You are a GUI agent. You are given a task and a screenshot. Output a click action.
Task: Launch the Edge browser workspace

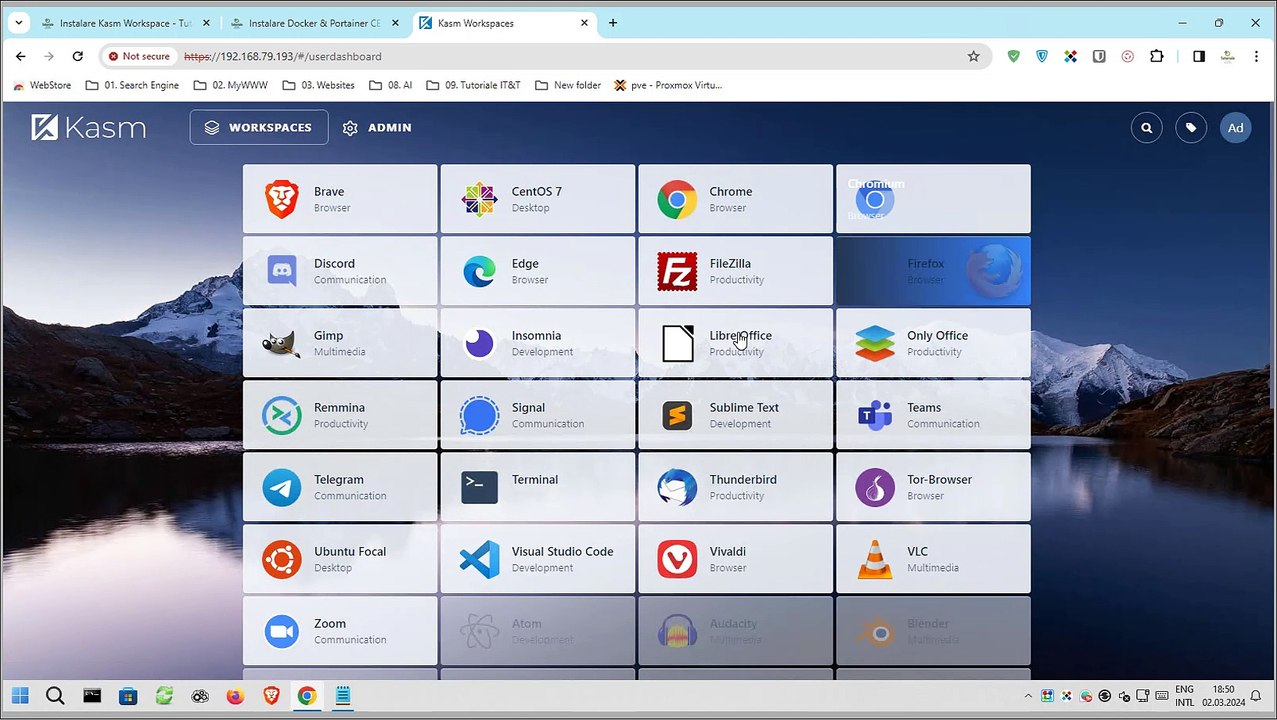pyautogui.click(x=538, y=271)
